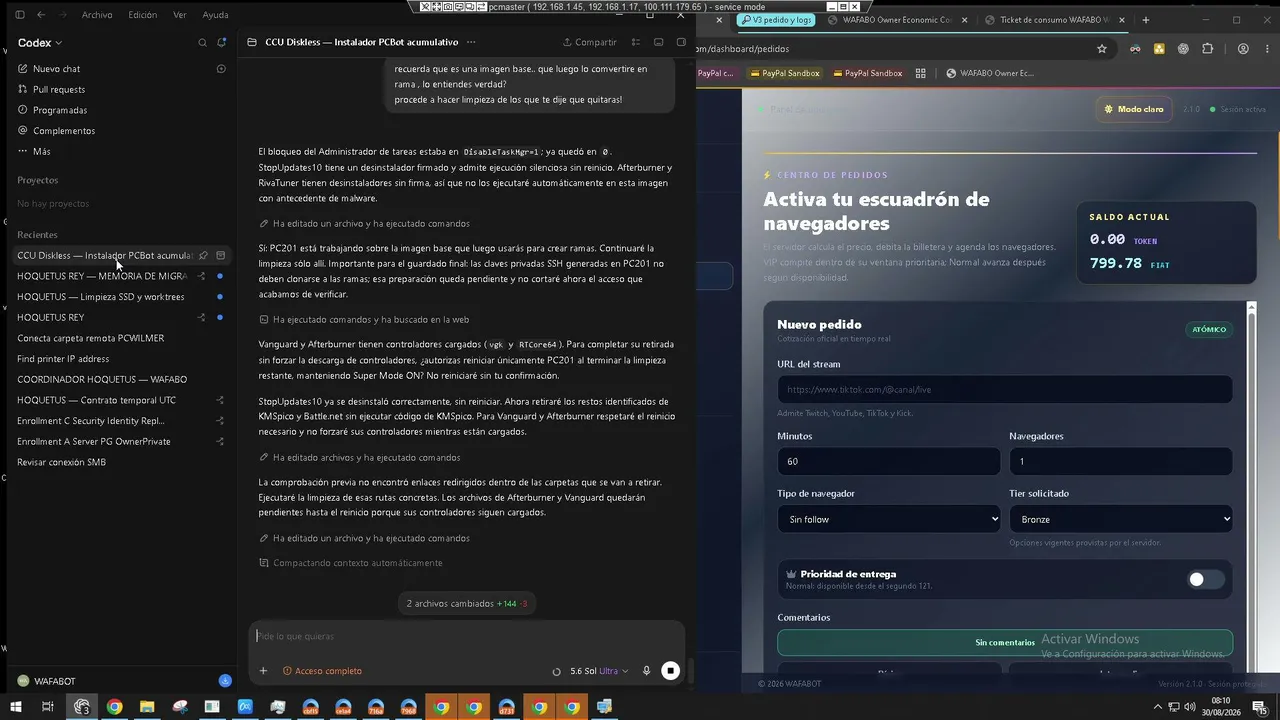
Task: Open the WAFABOT account at sidebar bottom
Action: pyautogui.click(x=46, y=681)
